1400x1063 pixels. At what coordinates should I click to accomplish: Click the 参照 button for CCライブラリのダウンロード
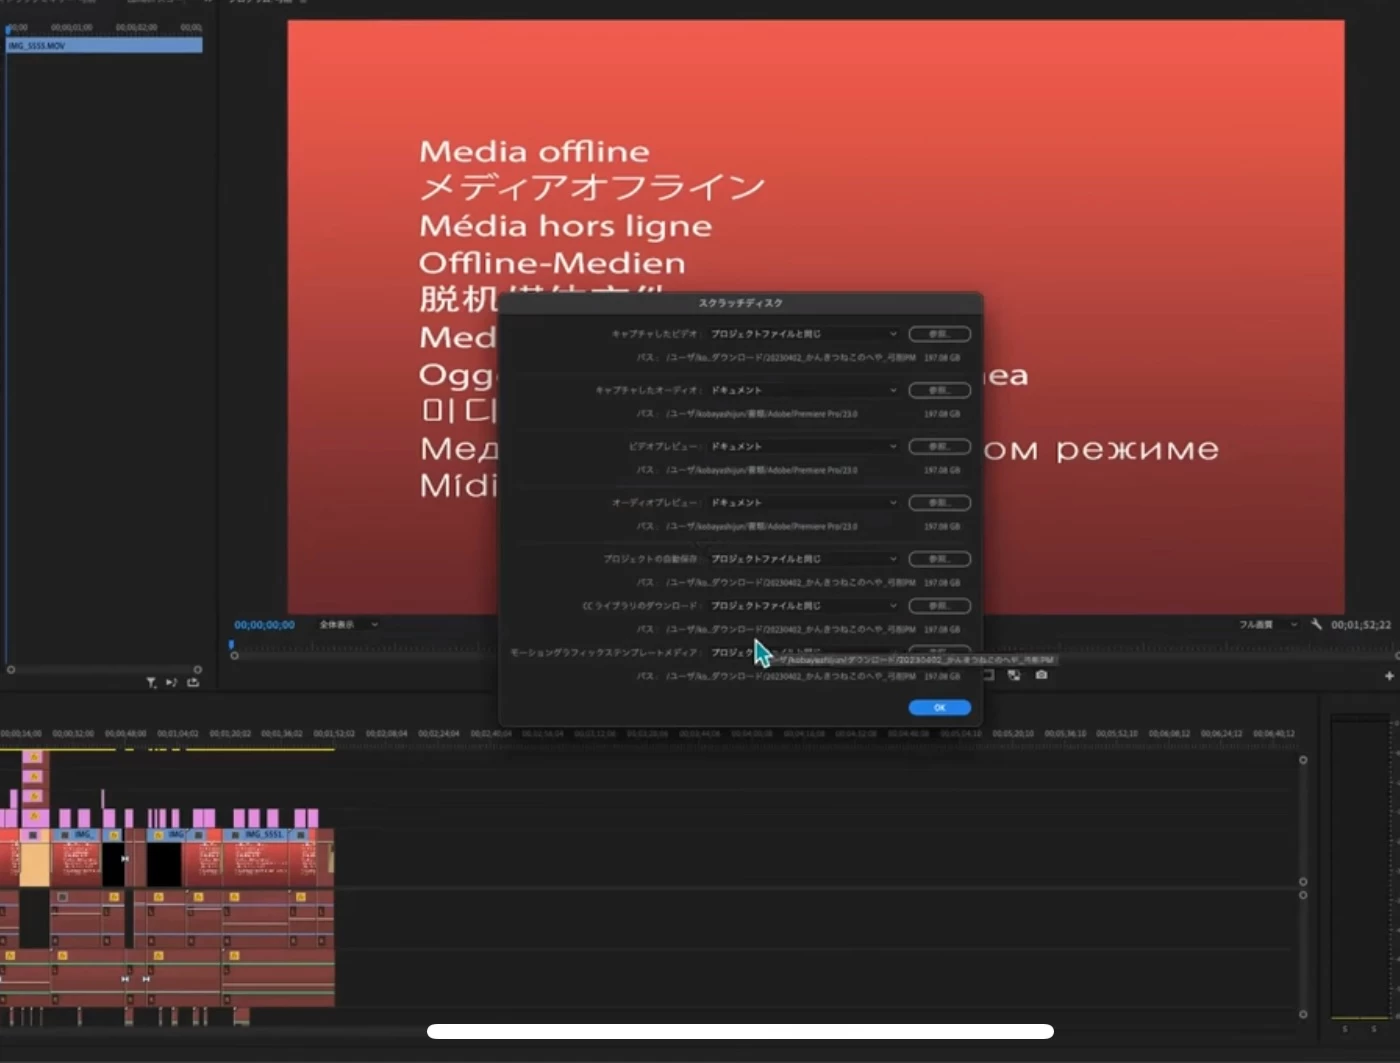coord(939,605)
